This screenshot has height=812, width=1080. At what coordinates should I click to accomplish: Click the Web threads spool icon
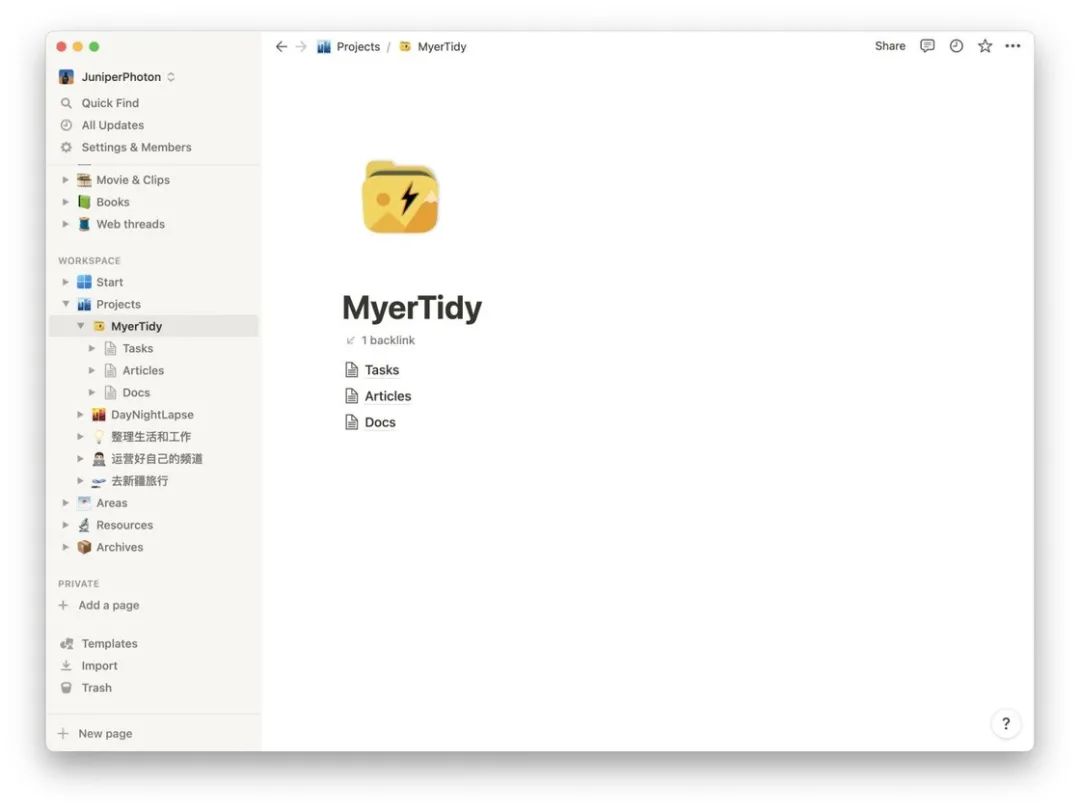[84, 224]
